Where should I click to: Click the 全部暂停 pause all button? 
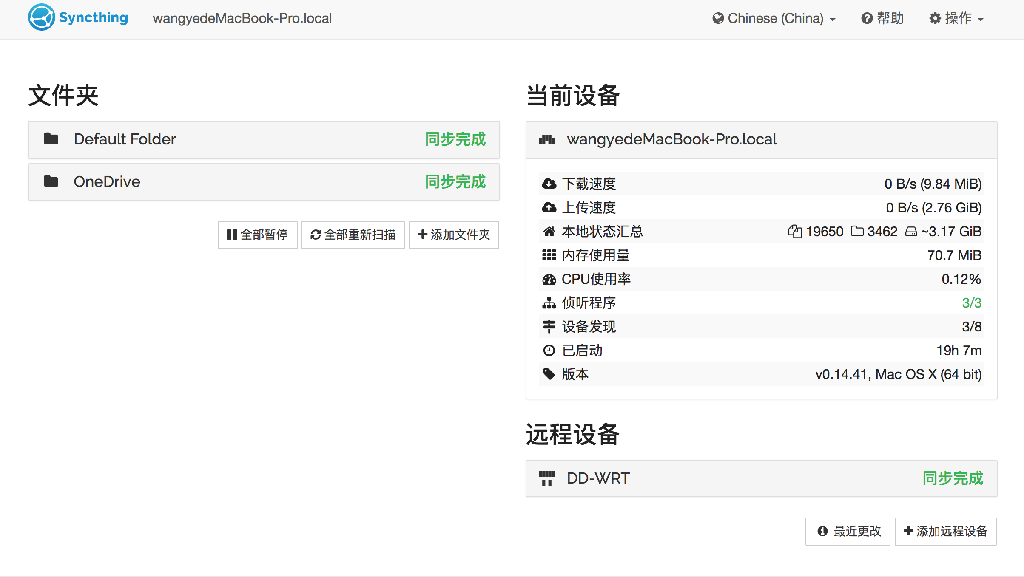click(x=257, y=234)
